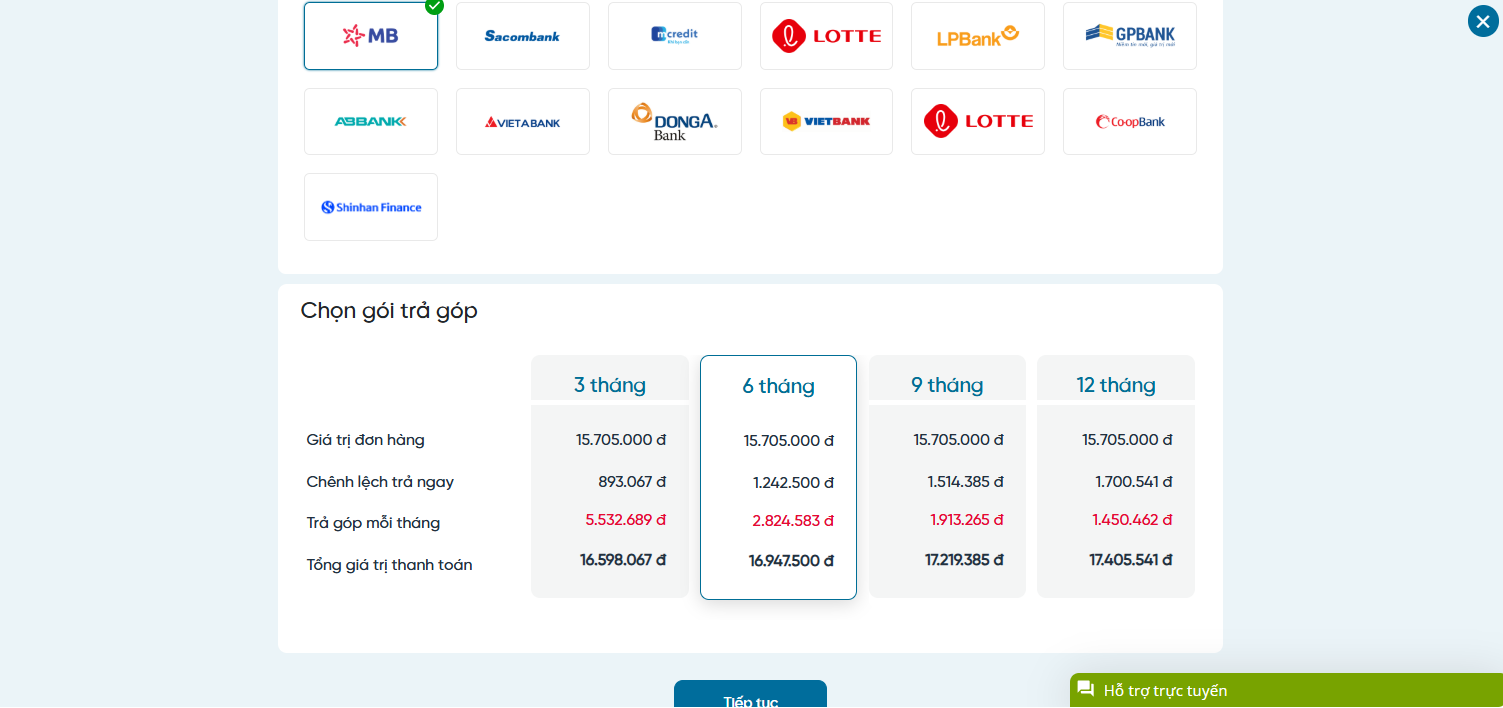
Task: Click the 1.242.500 đ difference value
Action: coord(794,482)
